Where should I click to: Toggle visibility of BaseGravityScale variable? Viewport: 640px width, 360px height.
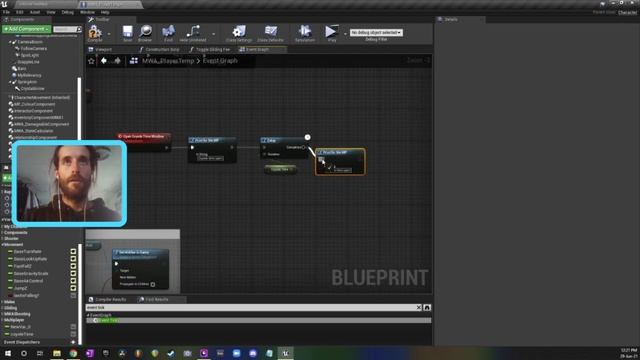click(x=73, y=274)
